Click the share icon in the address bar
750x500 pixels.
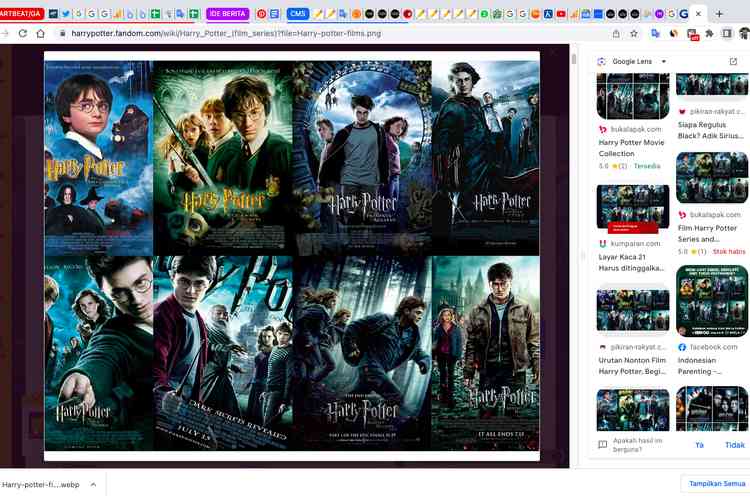click(x=614, y=33)
